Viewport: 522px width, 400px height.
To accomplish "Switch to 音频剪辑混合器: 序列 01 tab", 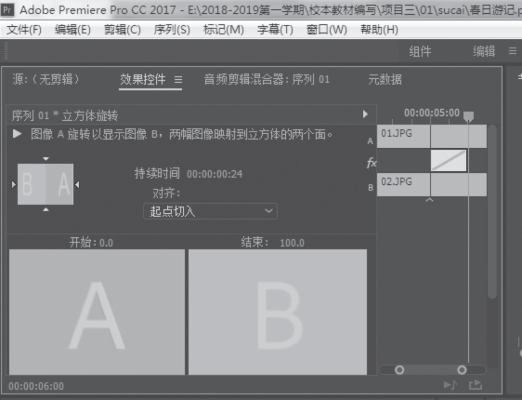I will 267,79.
